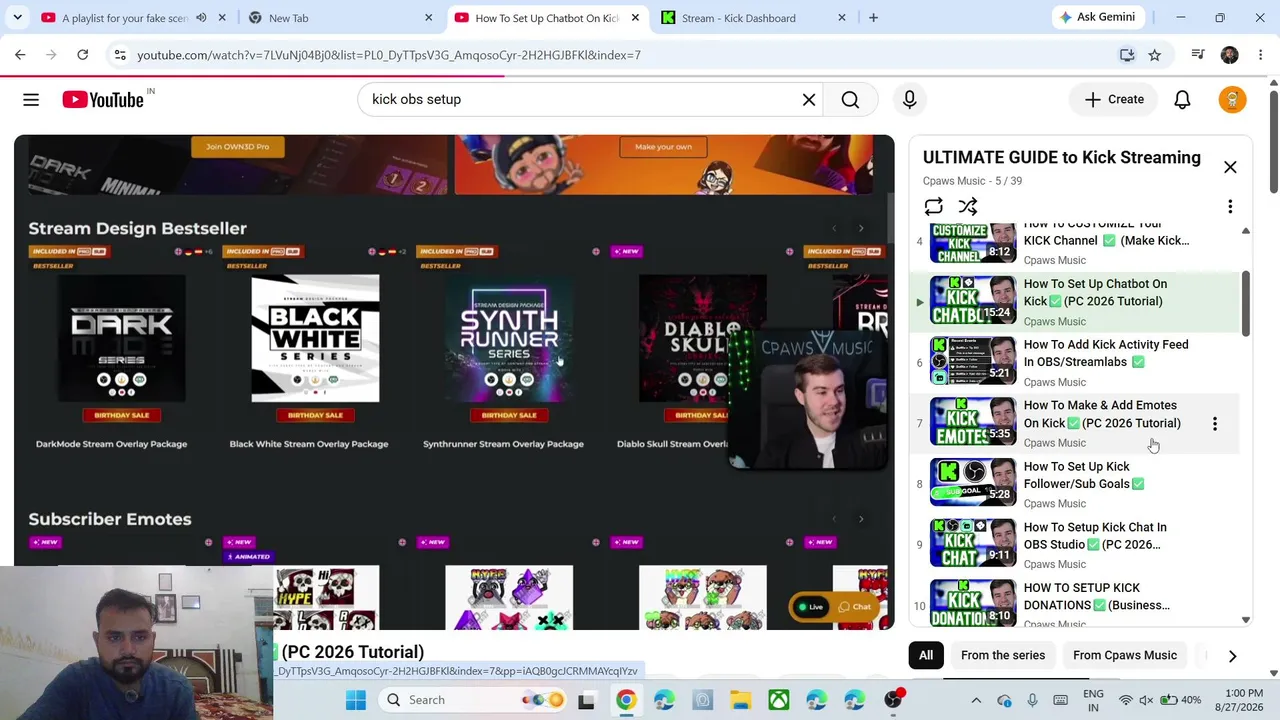This screenshot has width=1280, height=720.
Task: Go to the YouTube home logo
Action: click(x=103, y=99)
